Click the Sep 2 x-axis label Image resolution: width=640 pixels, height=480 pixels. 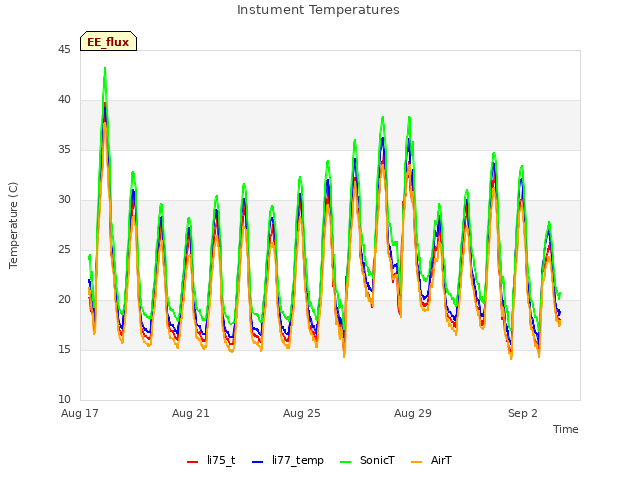[x=523, y=413]
